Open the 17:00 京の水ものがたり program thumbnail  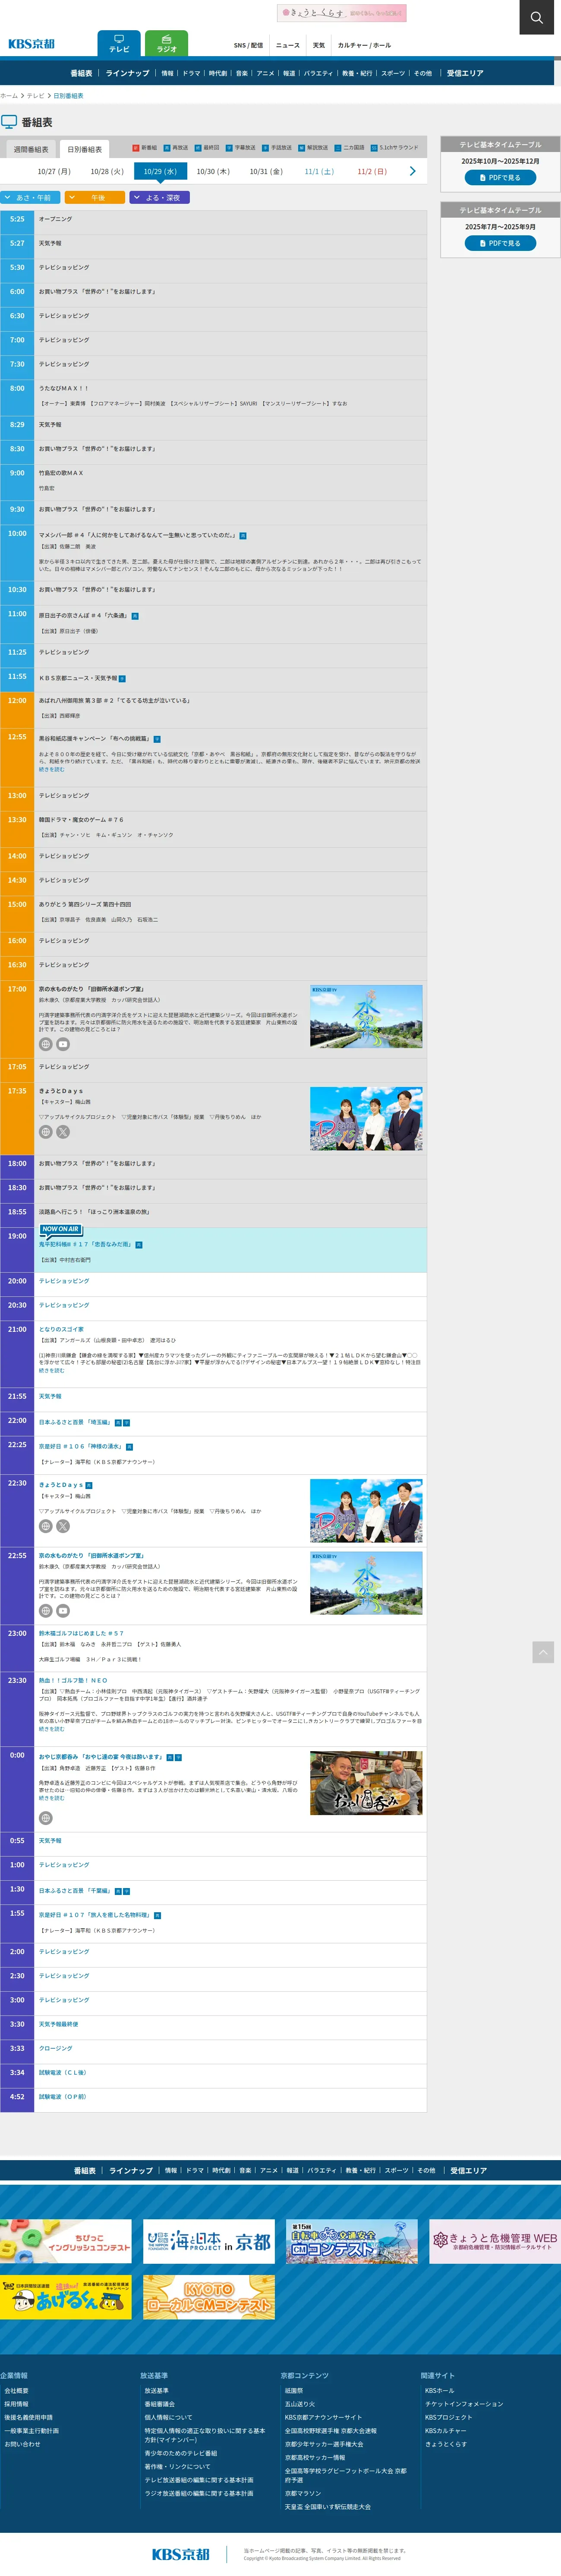[x=366, y=1016]
